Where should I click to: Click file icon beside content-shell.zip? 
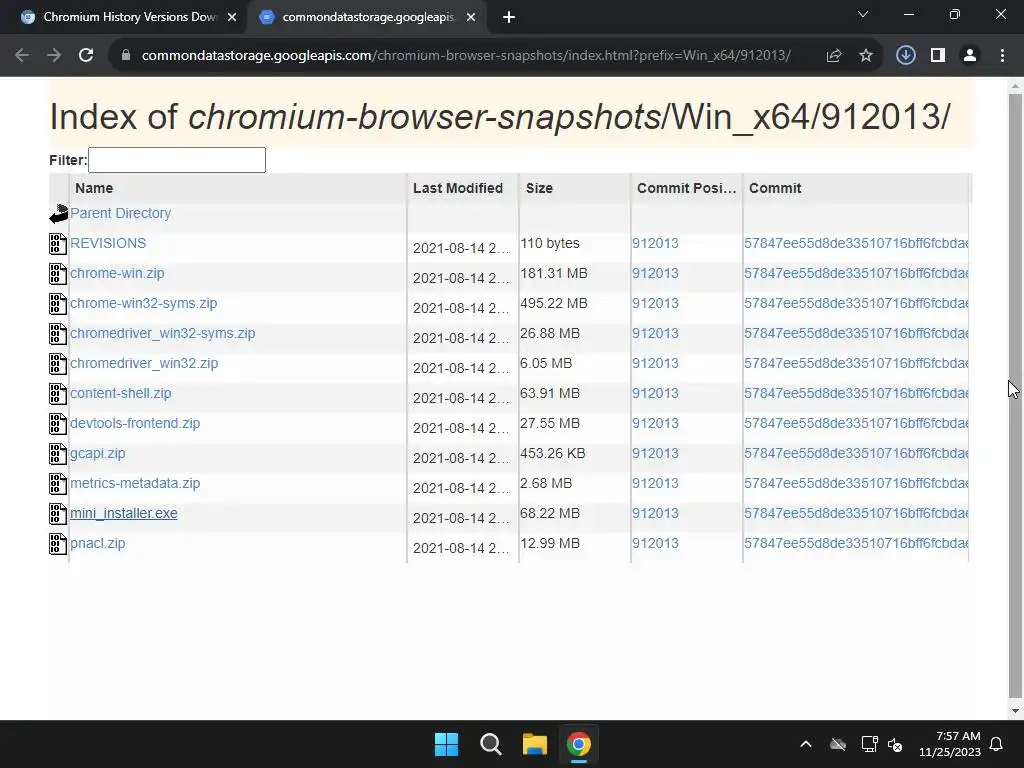(58, 394)
